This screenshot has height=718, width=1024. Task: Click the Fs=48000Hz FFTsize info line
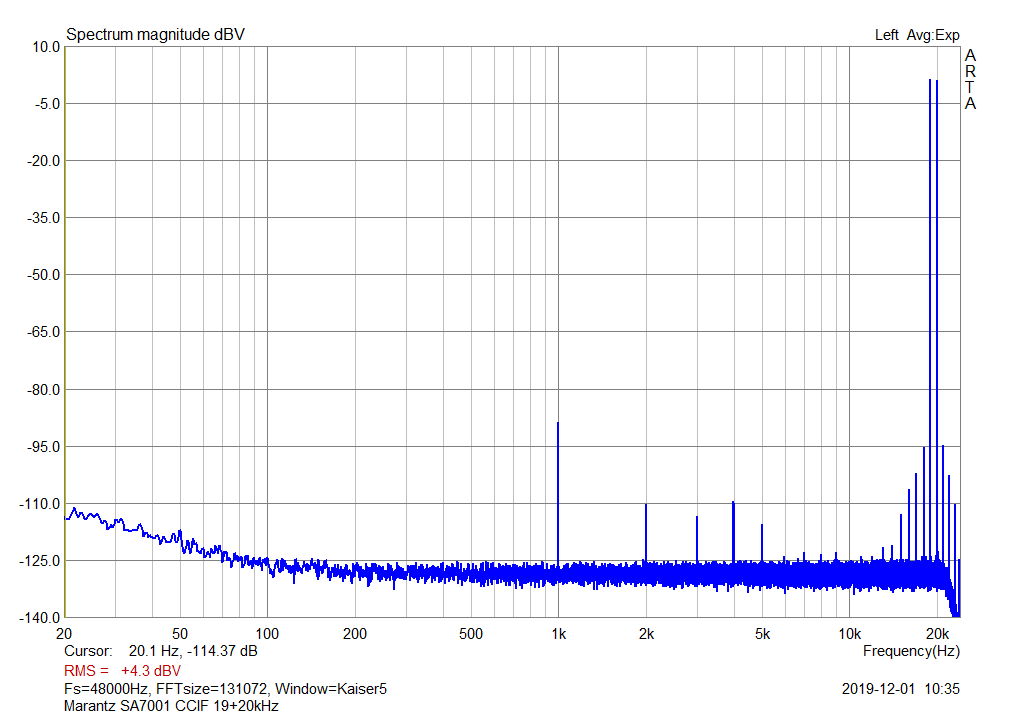[225, 689]
